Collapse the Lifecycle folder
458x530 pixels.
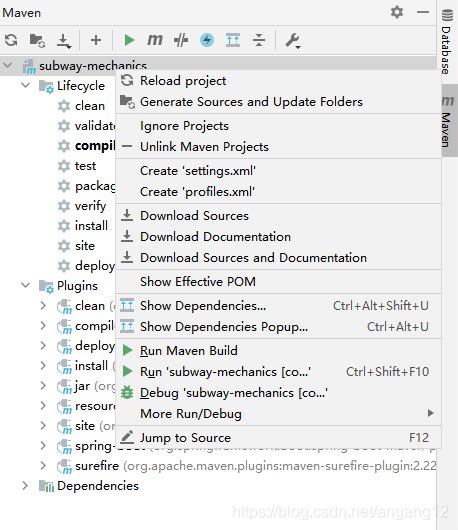pos(26,86)
